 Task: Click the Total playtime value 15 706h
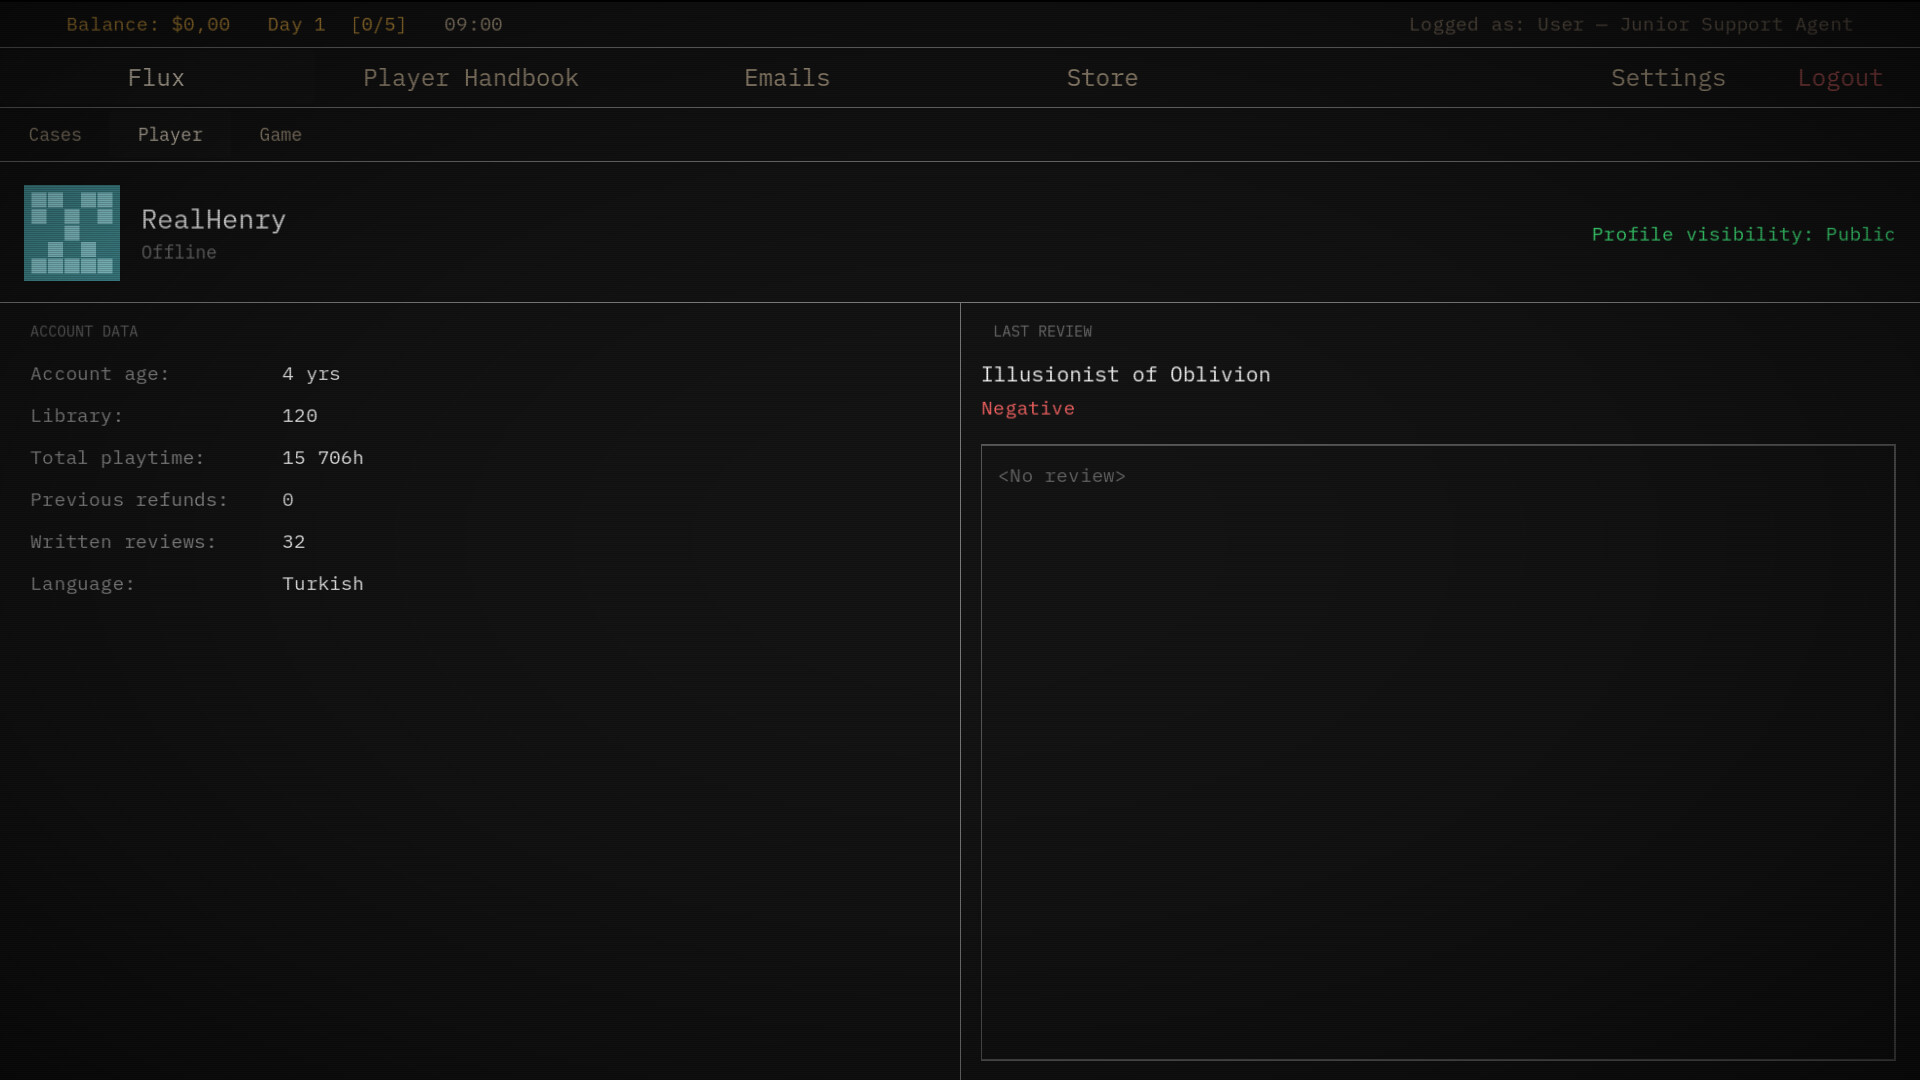[x=323, y=458]
